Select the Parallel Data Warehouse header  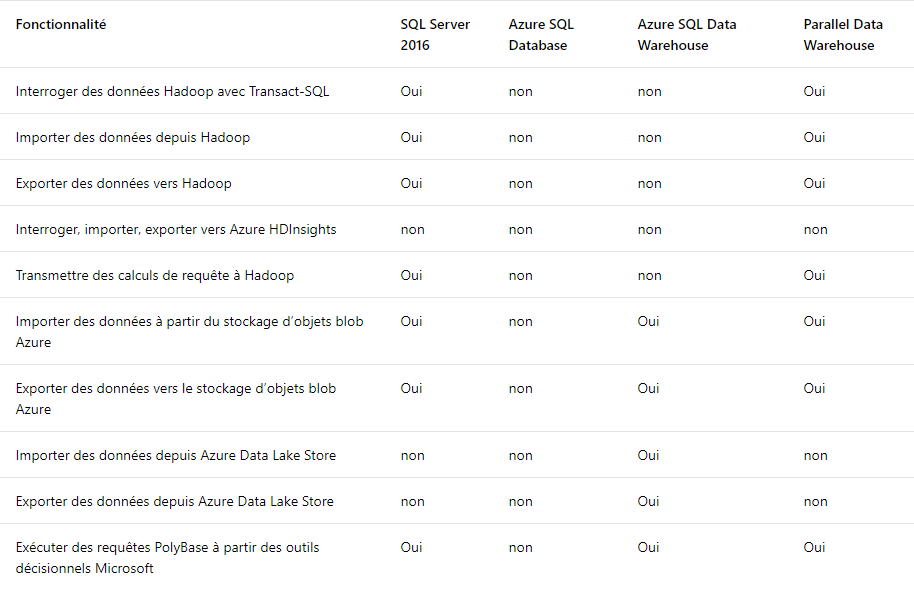coord(843,35)
